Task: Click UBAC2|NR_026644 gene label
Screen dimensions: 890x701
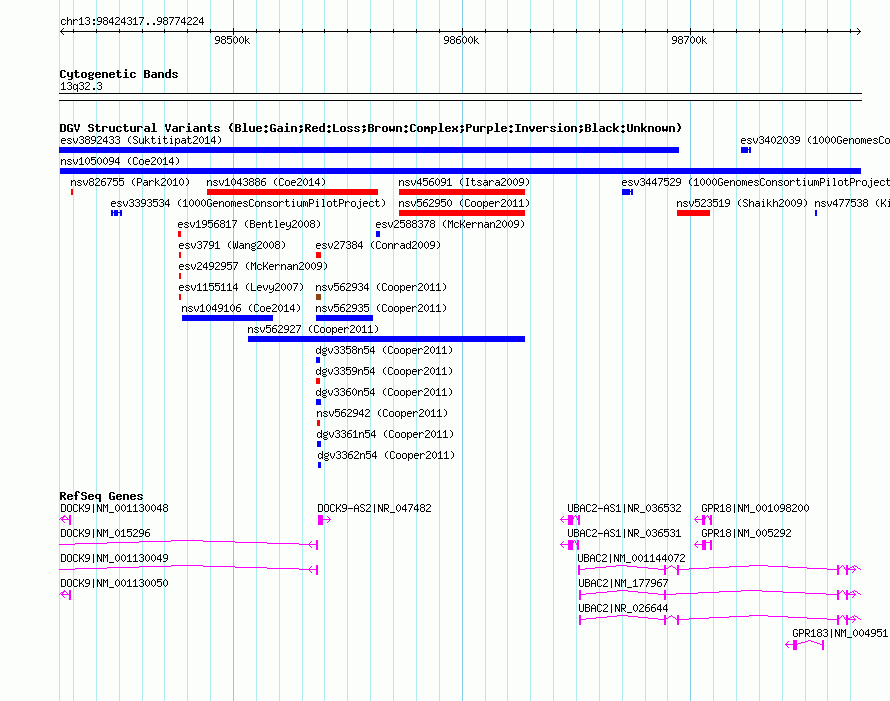Action: click(x=623, y=608)
